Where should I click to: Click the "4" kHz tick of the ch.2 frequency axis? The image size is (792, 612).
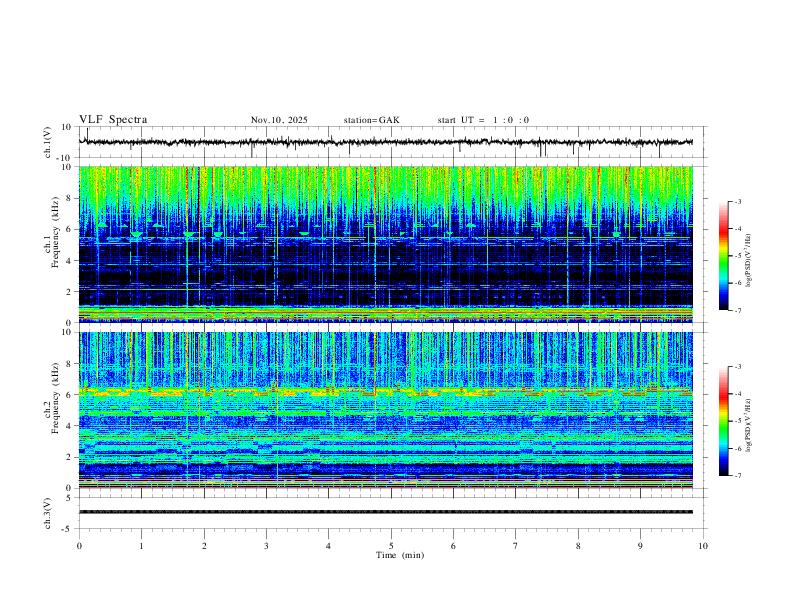pyautogui.click(x=70, y=426)
